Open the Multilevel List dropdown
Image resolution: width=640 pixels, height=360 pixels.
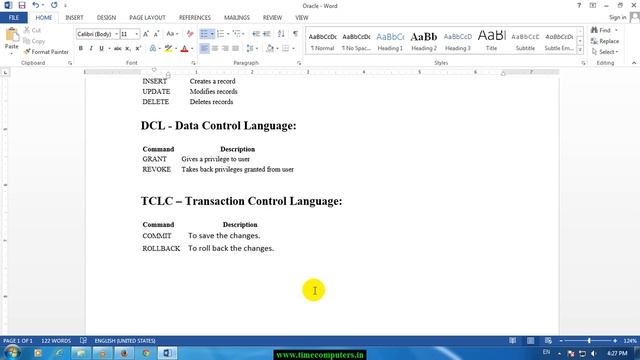click(243, 34)
